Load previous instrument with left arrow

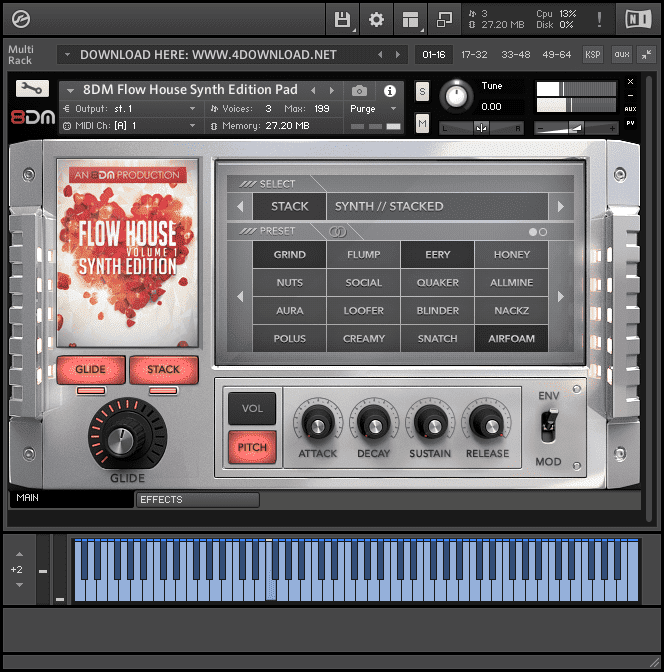[x=313, y=90]
